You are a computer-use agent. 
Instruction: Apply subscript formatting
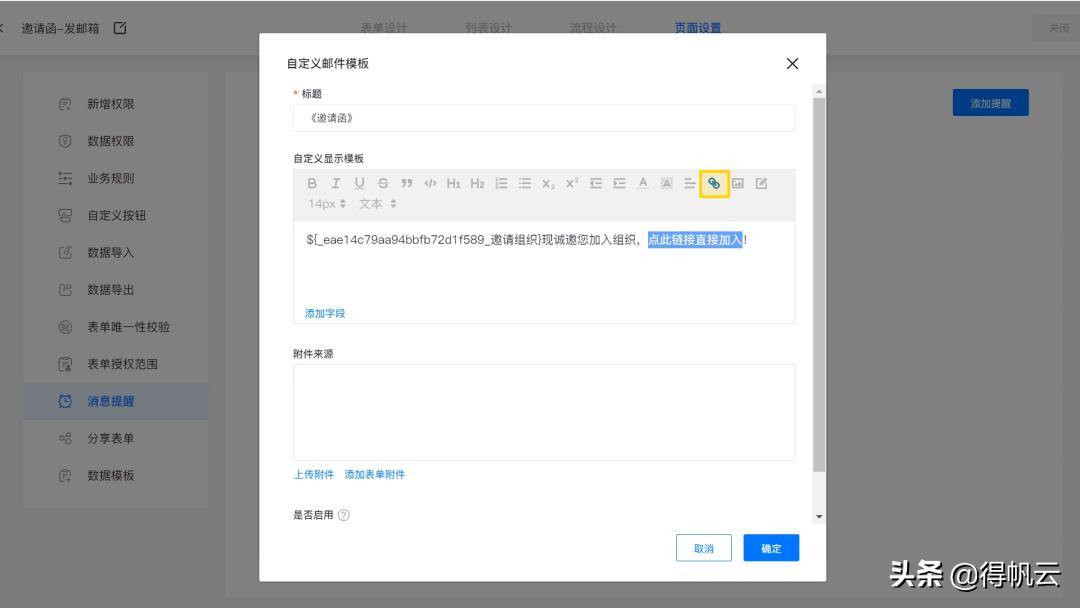pos(546,183)
